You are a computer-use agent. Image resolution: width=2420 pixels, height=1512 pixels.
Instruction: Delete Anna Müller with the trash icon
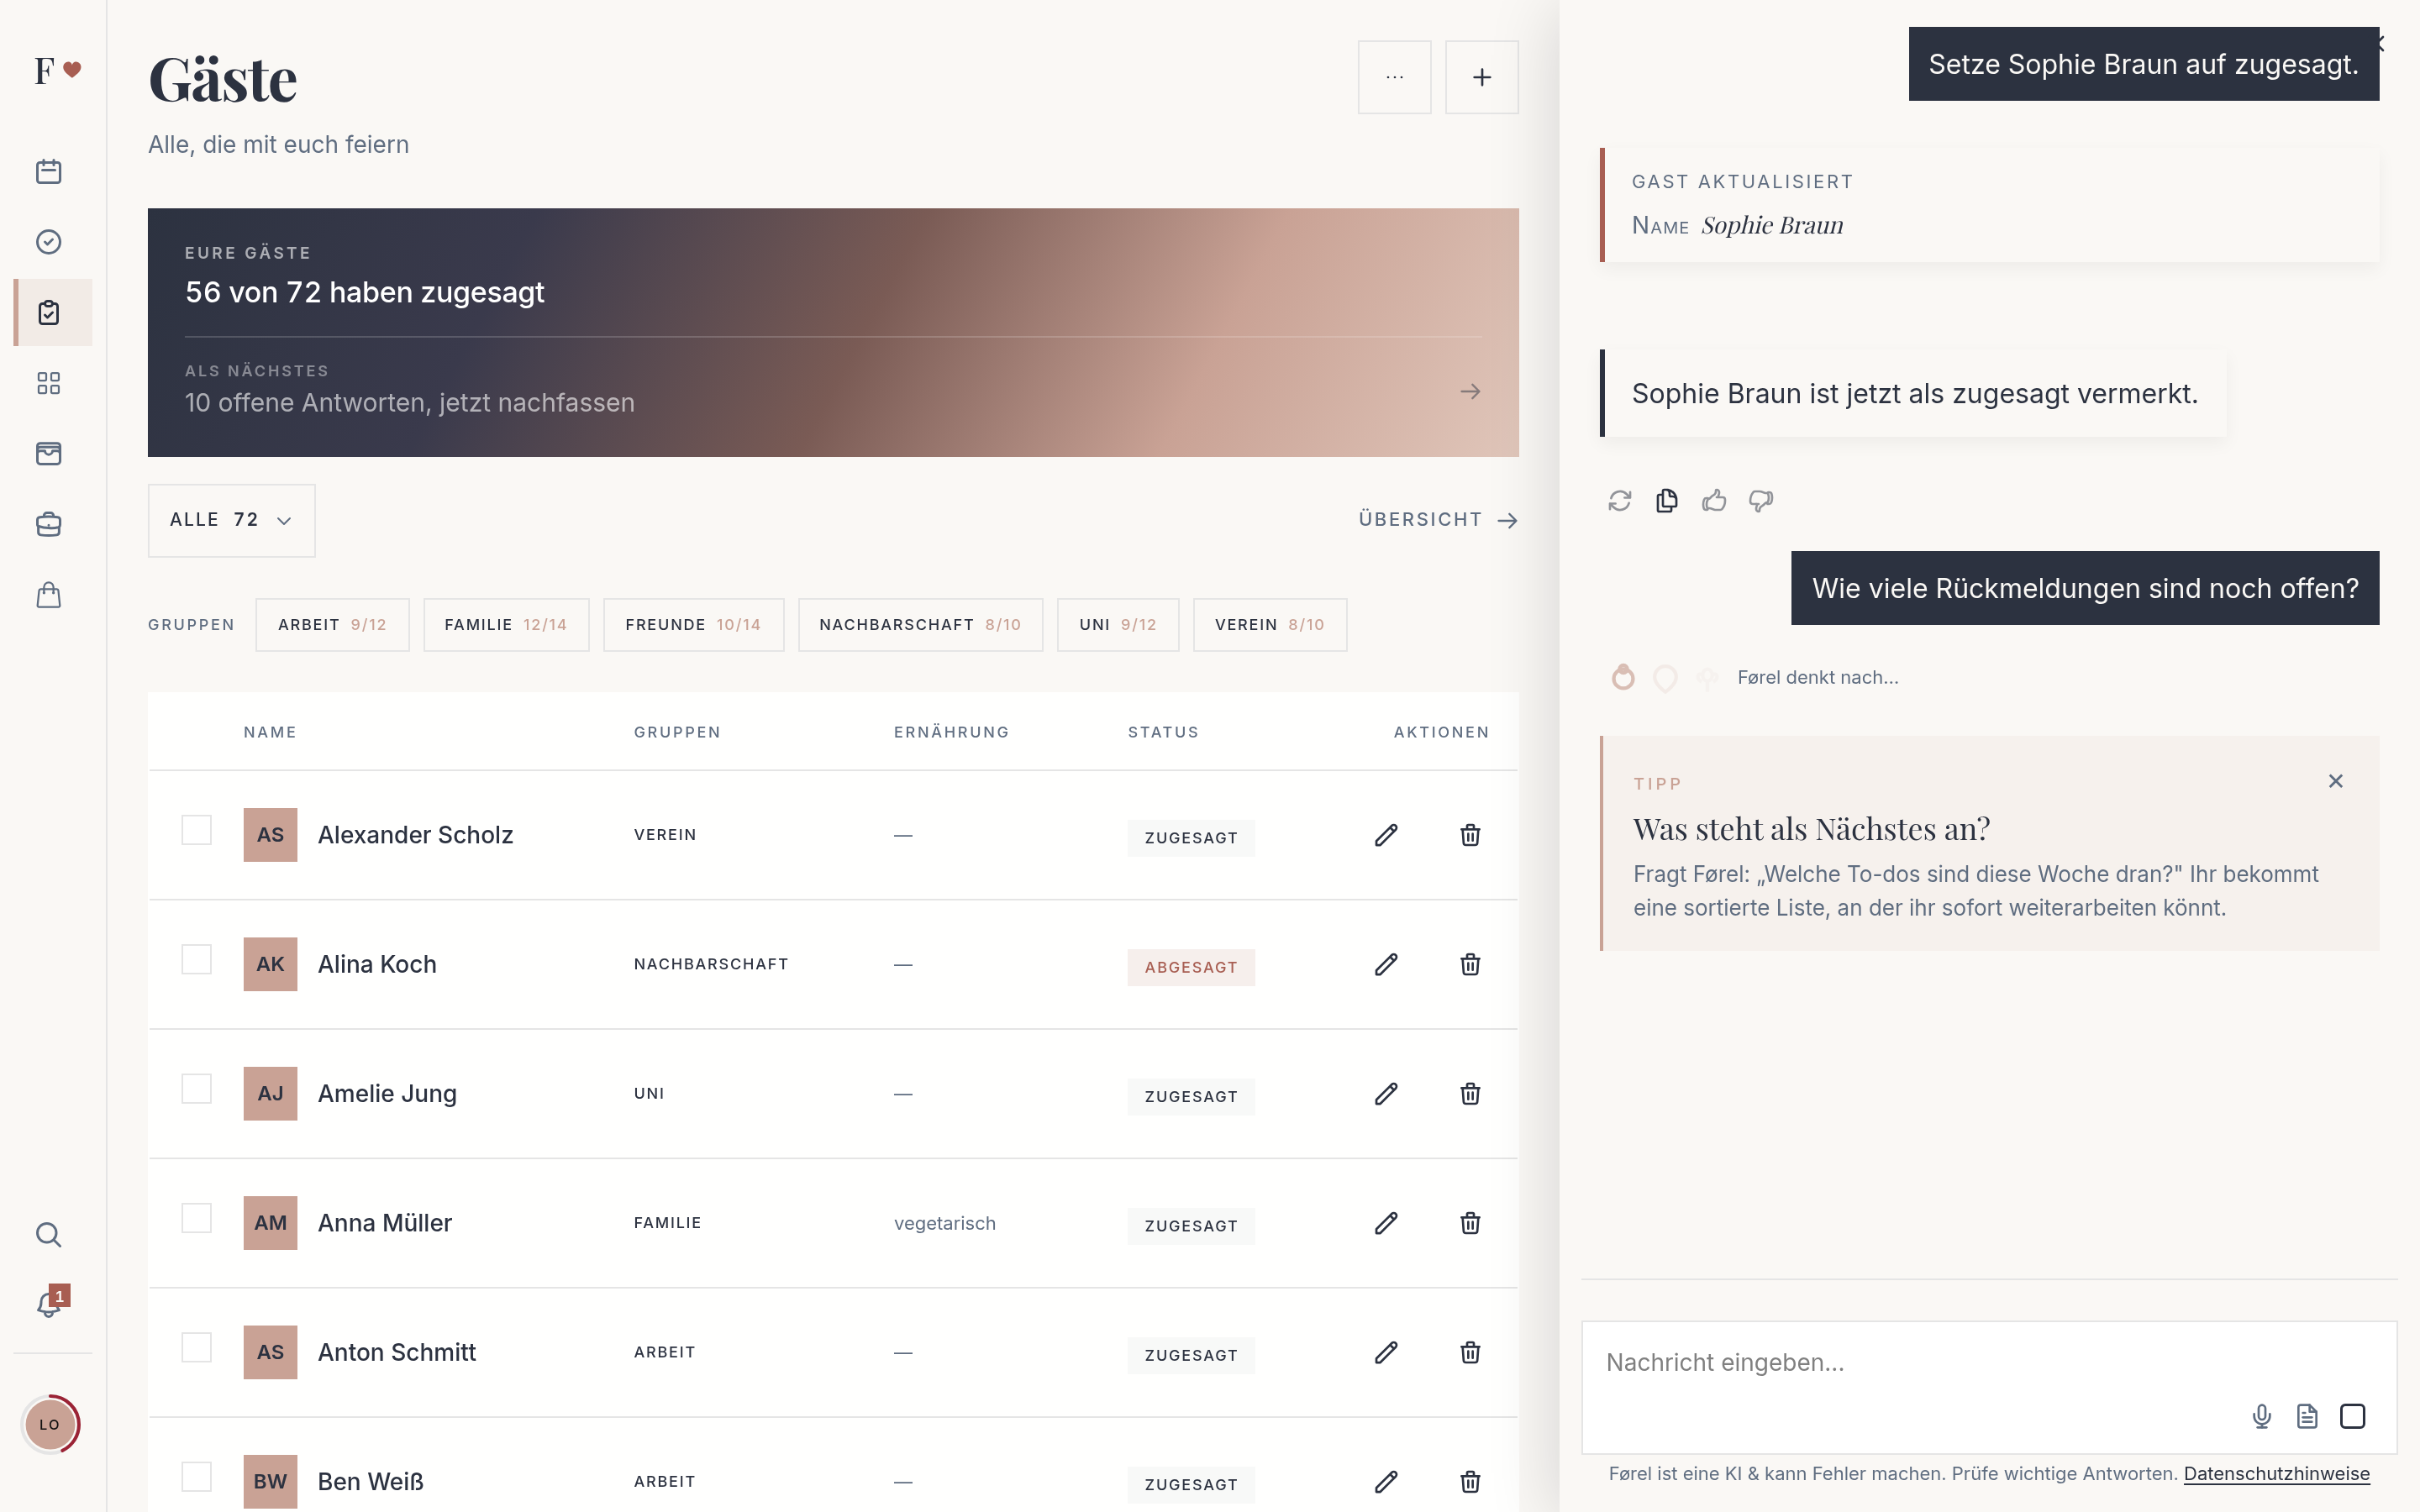click(x=1470, y=1223)
